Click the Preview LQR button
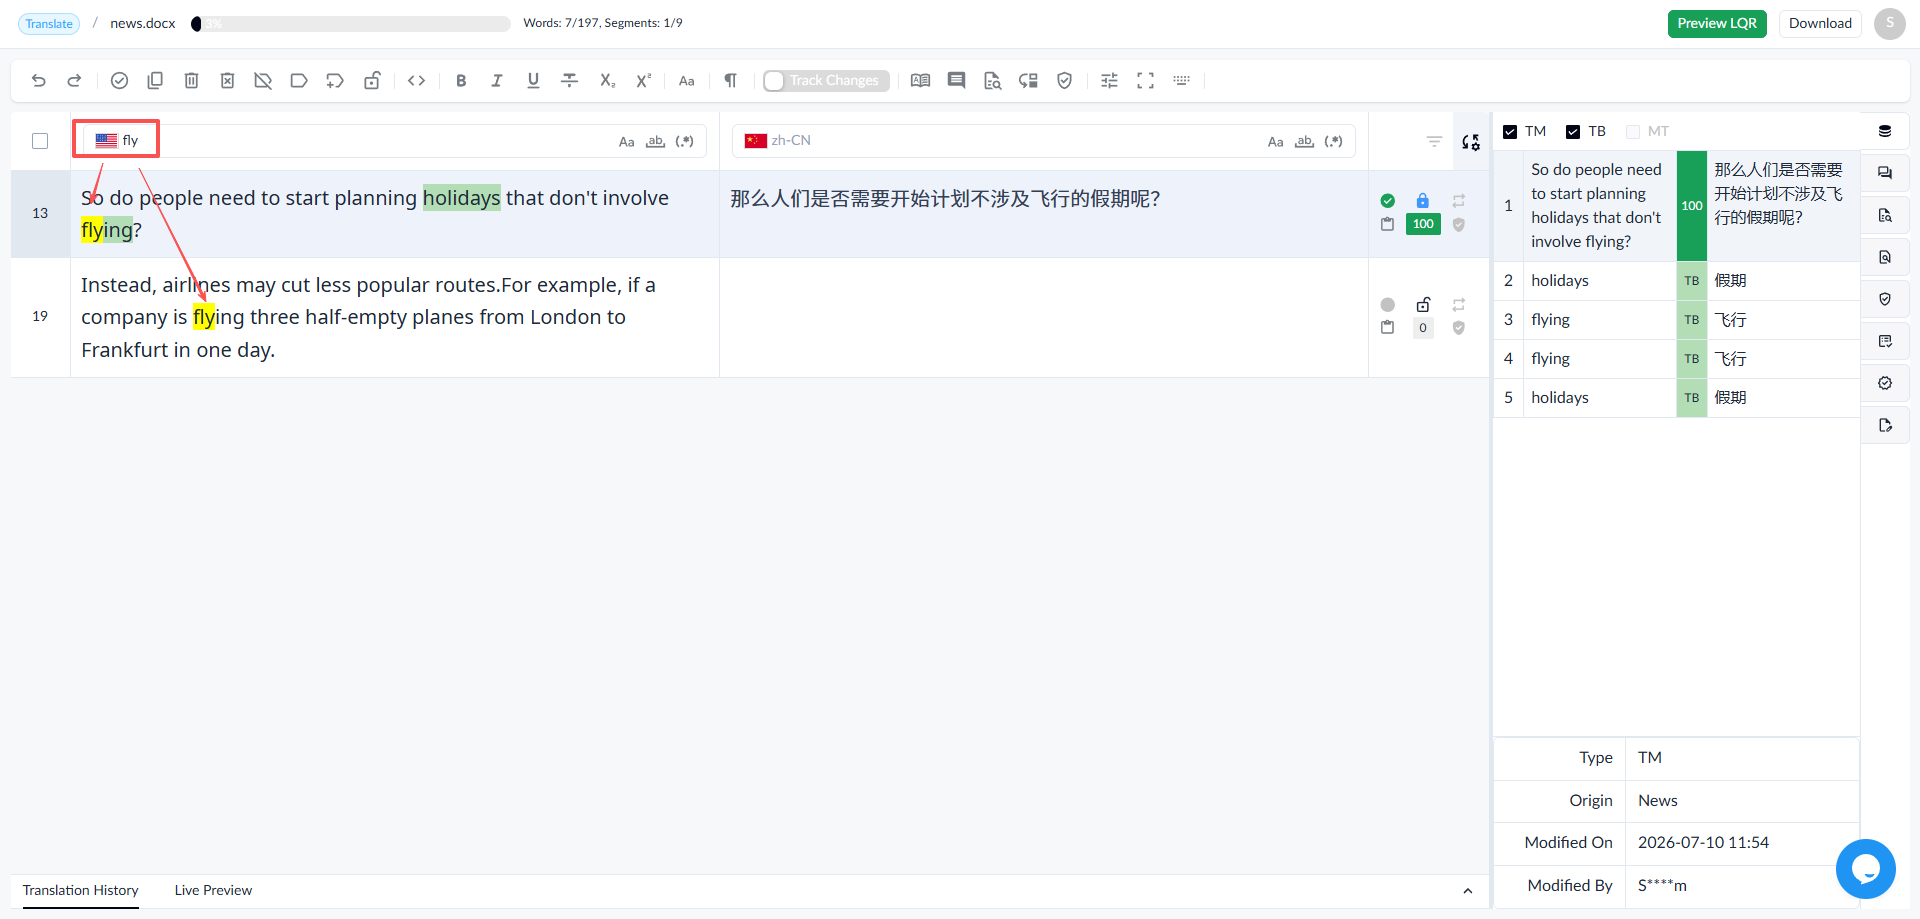 [1717, 23]
